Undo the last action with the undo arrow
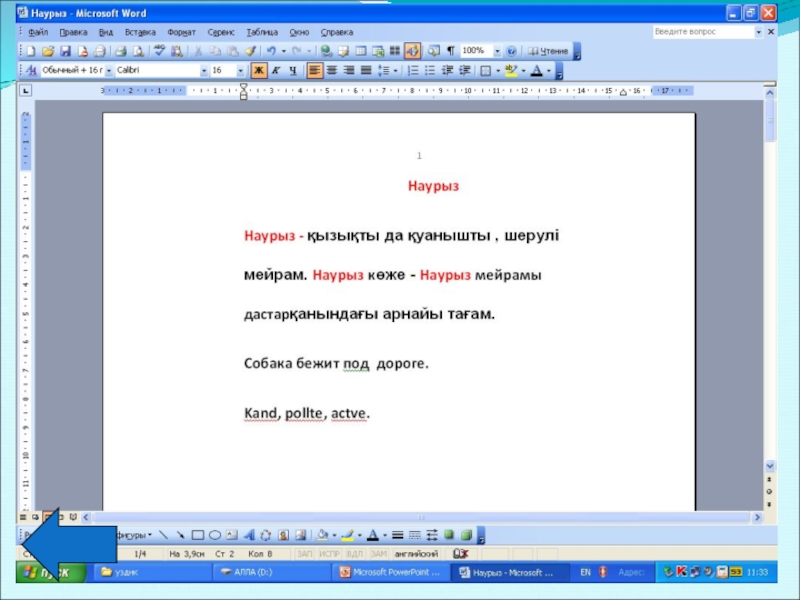 click(x=271, y=51)
